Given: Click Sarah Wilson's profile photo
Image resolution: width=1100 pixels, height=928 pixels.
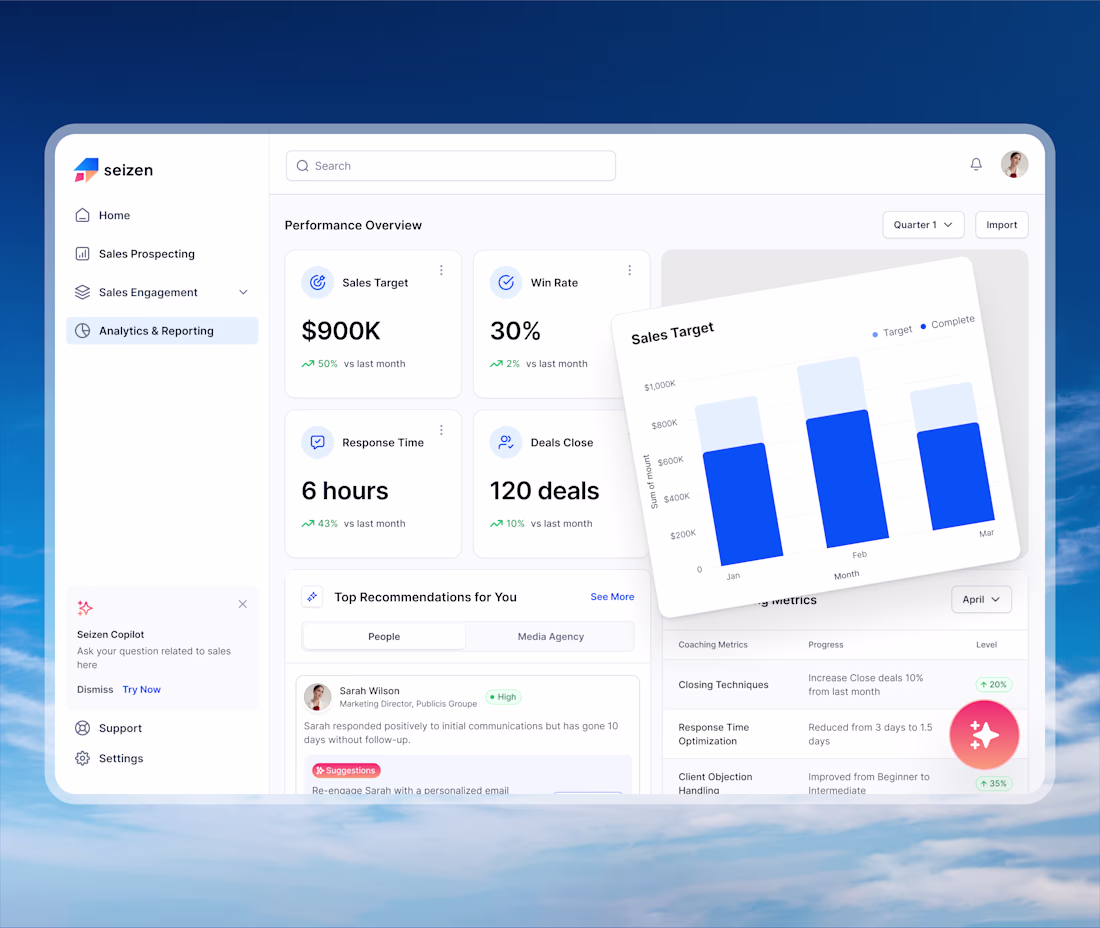Looking at the screenshot, I should point(318,697).
